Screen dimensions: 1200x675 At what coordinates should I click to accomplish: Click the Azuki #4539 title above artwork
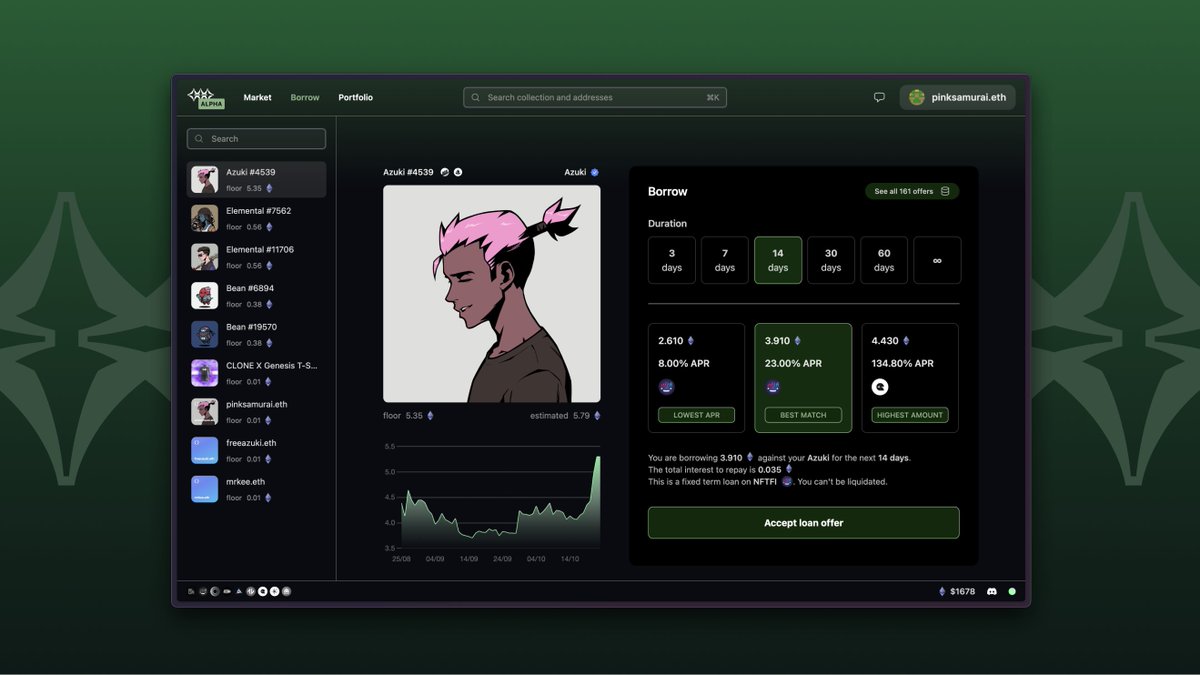pyautogui.click(x=408, y=172)
